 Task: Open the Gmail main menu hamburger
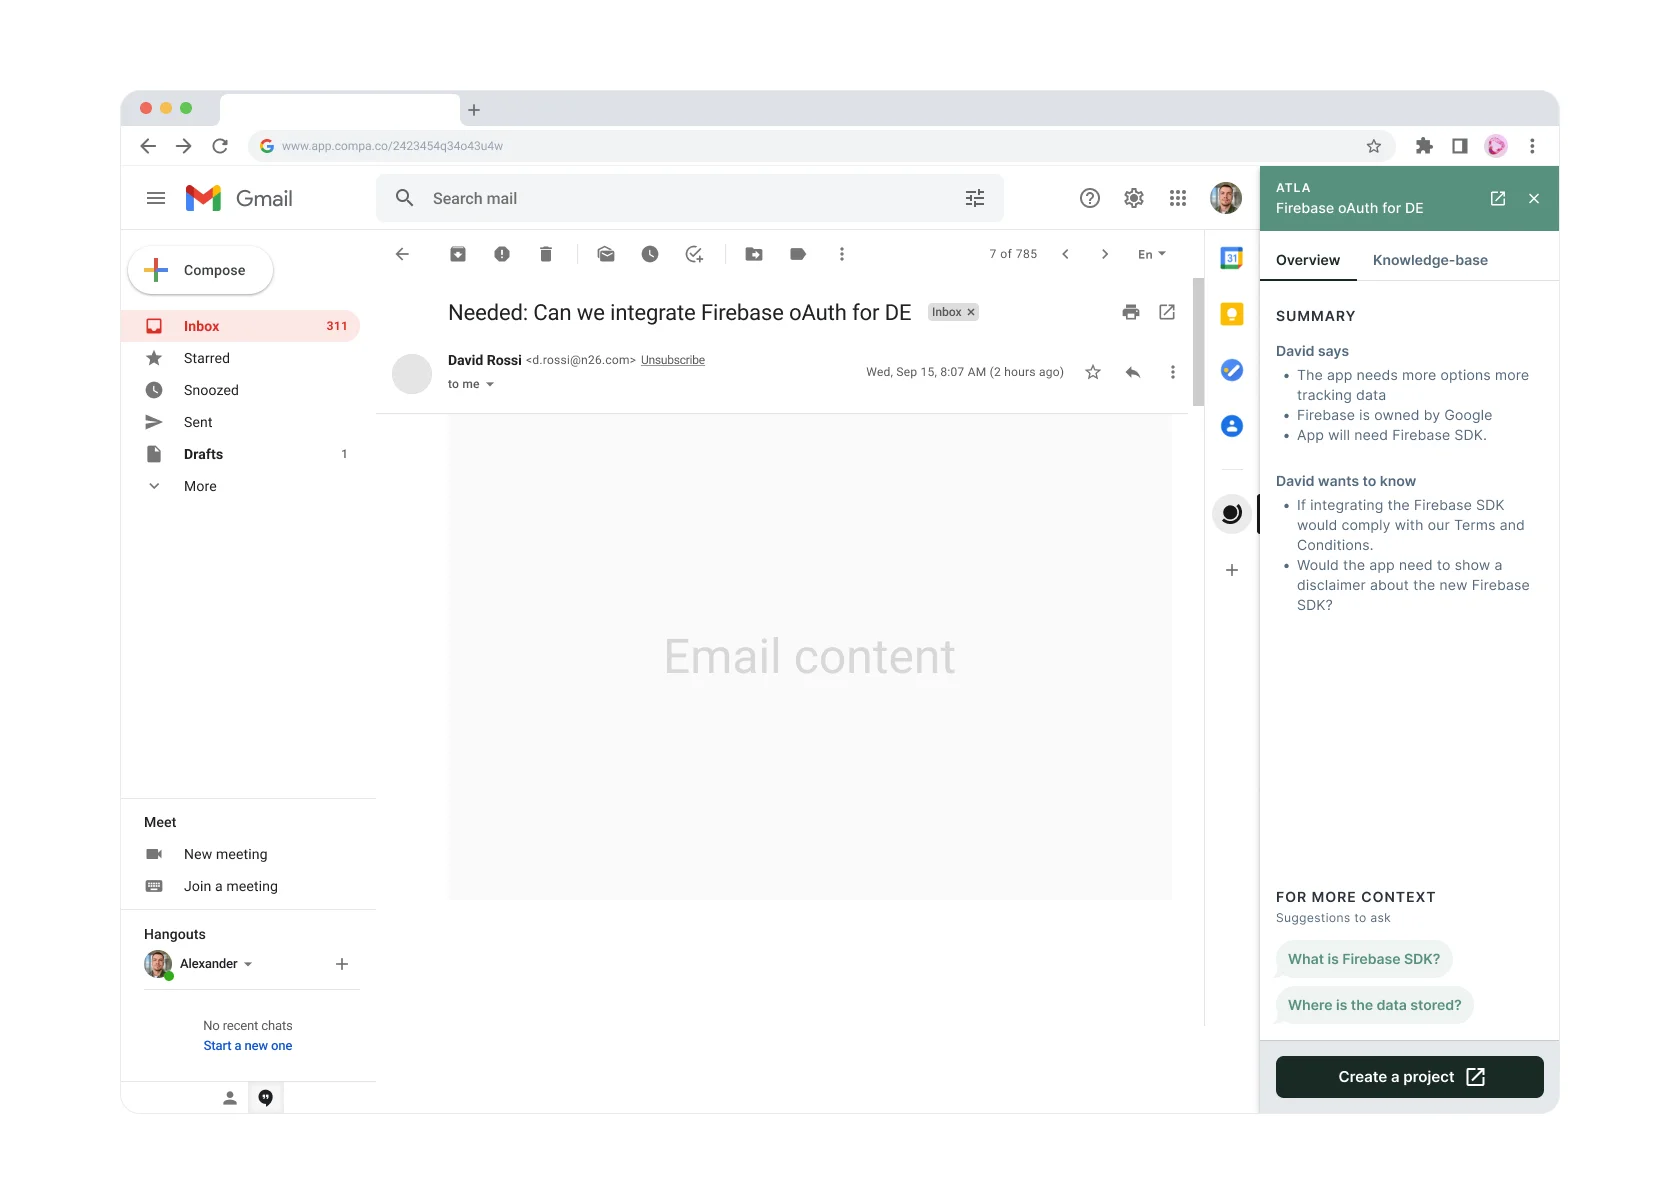tap(156, 198)
